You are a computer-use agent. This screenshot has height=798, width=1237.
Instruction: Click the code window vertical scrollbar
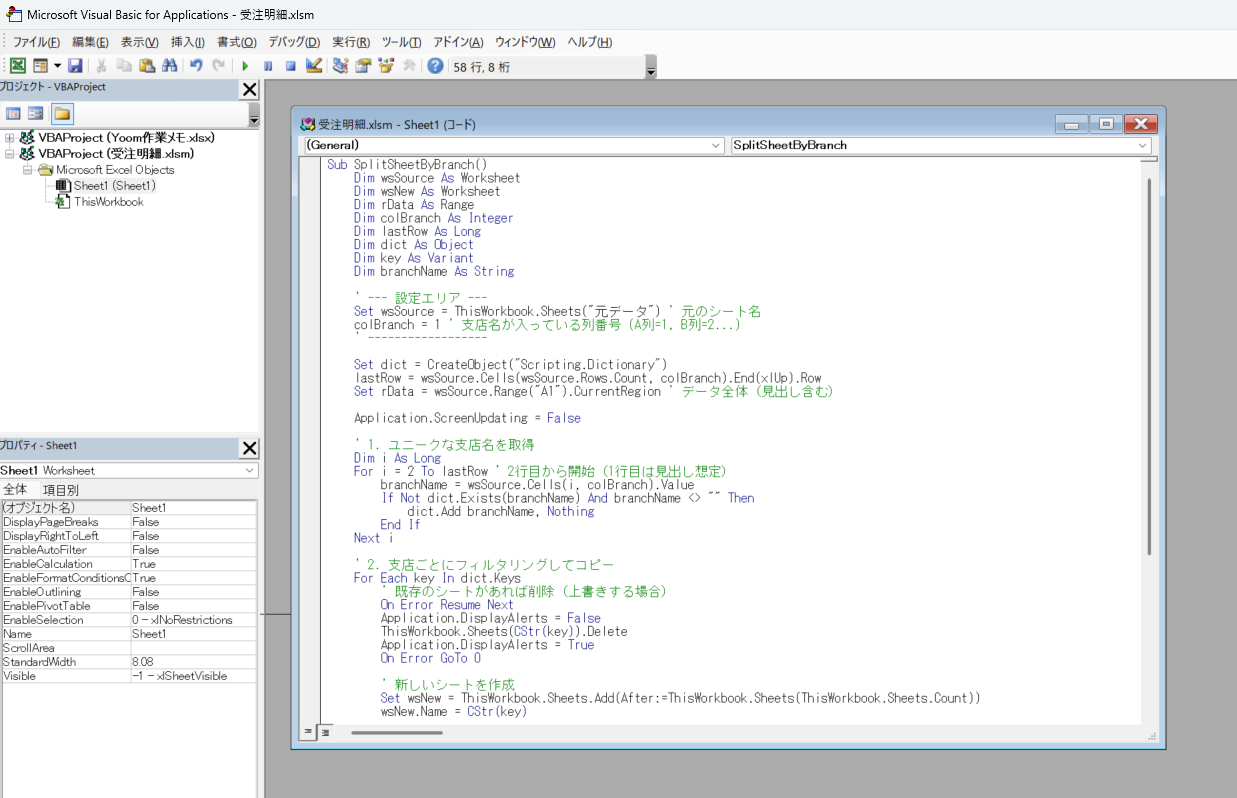tap(1149, 366)
